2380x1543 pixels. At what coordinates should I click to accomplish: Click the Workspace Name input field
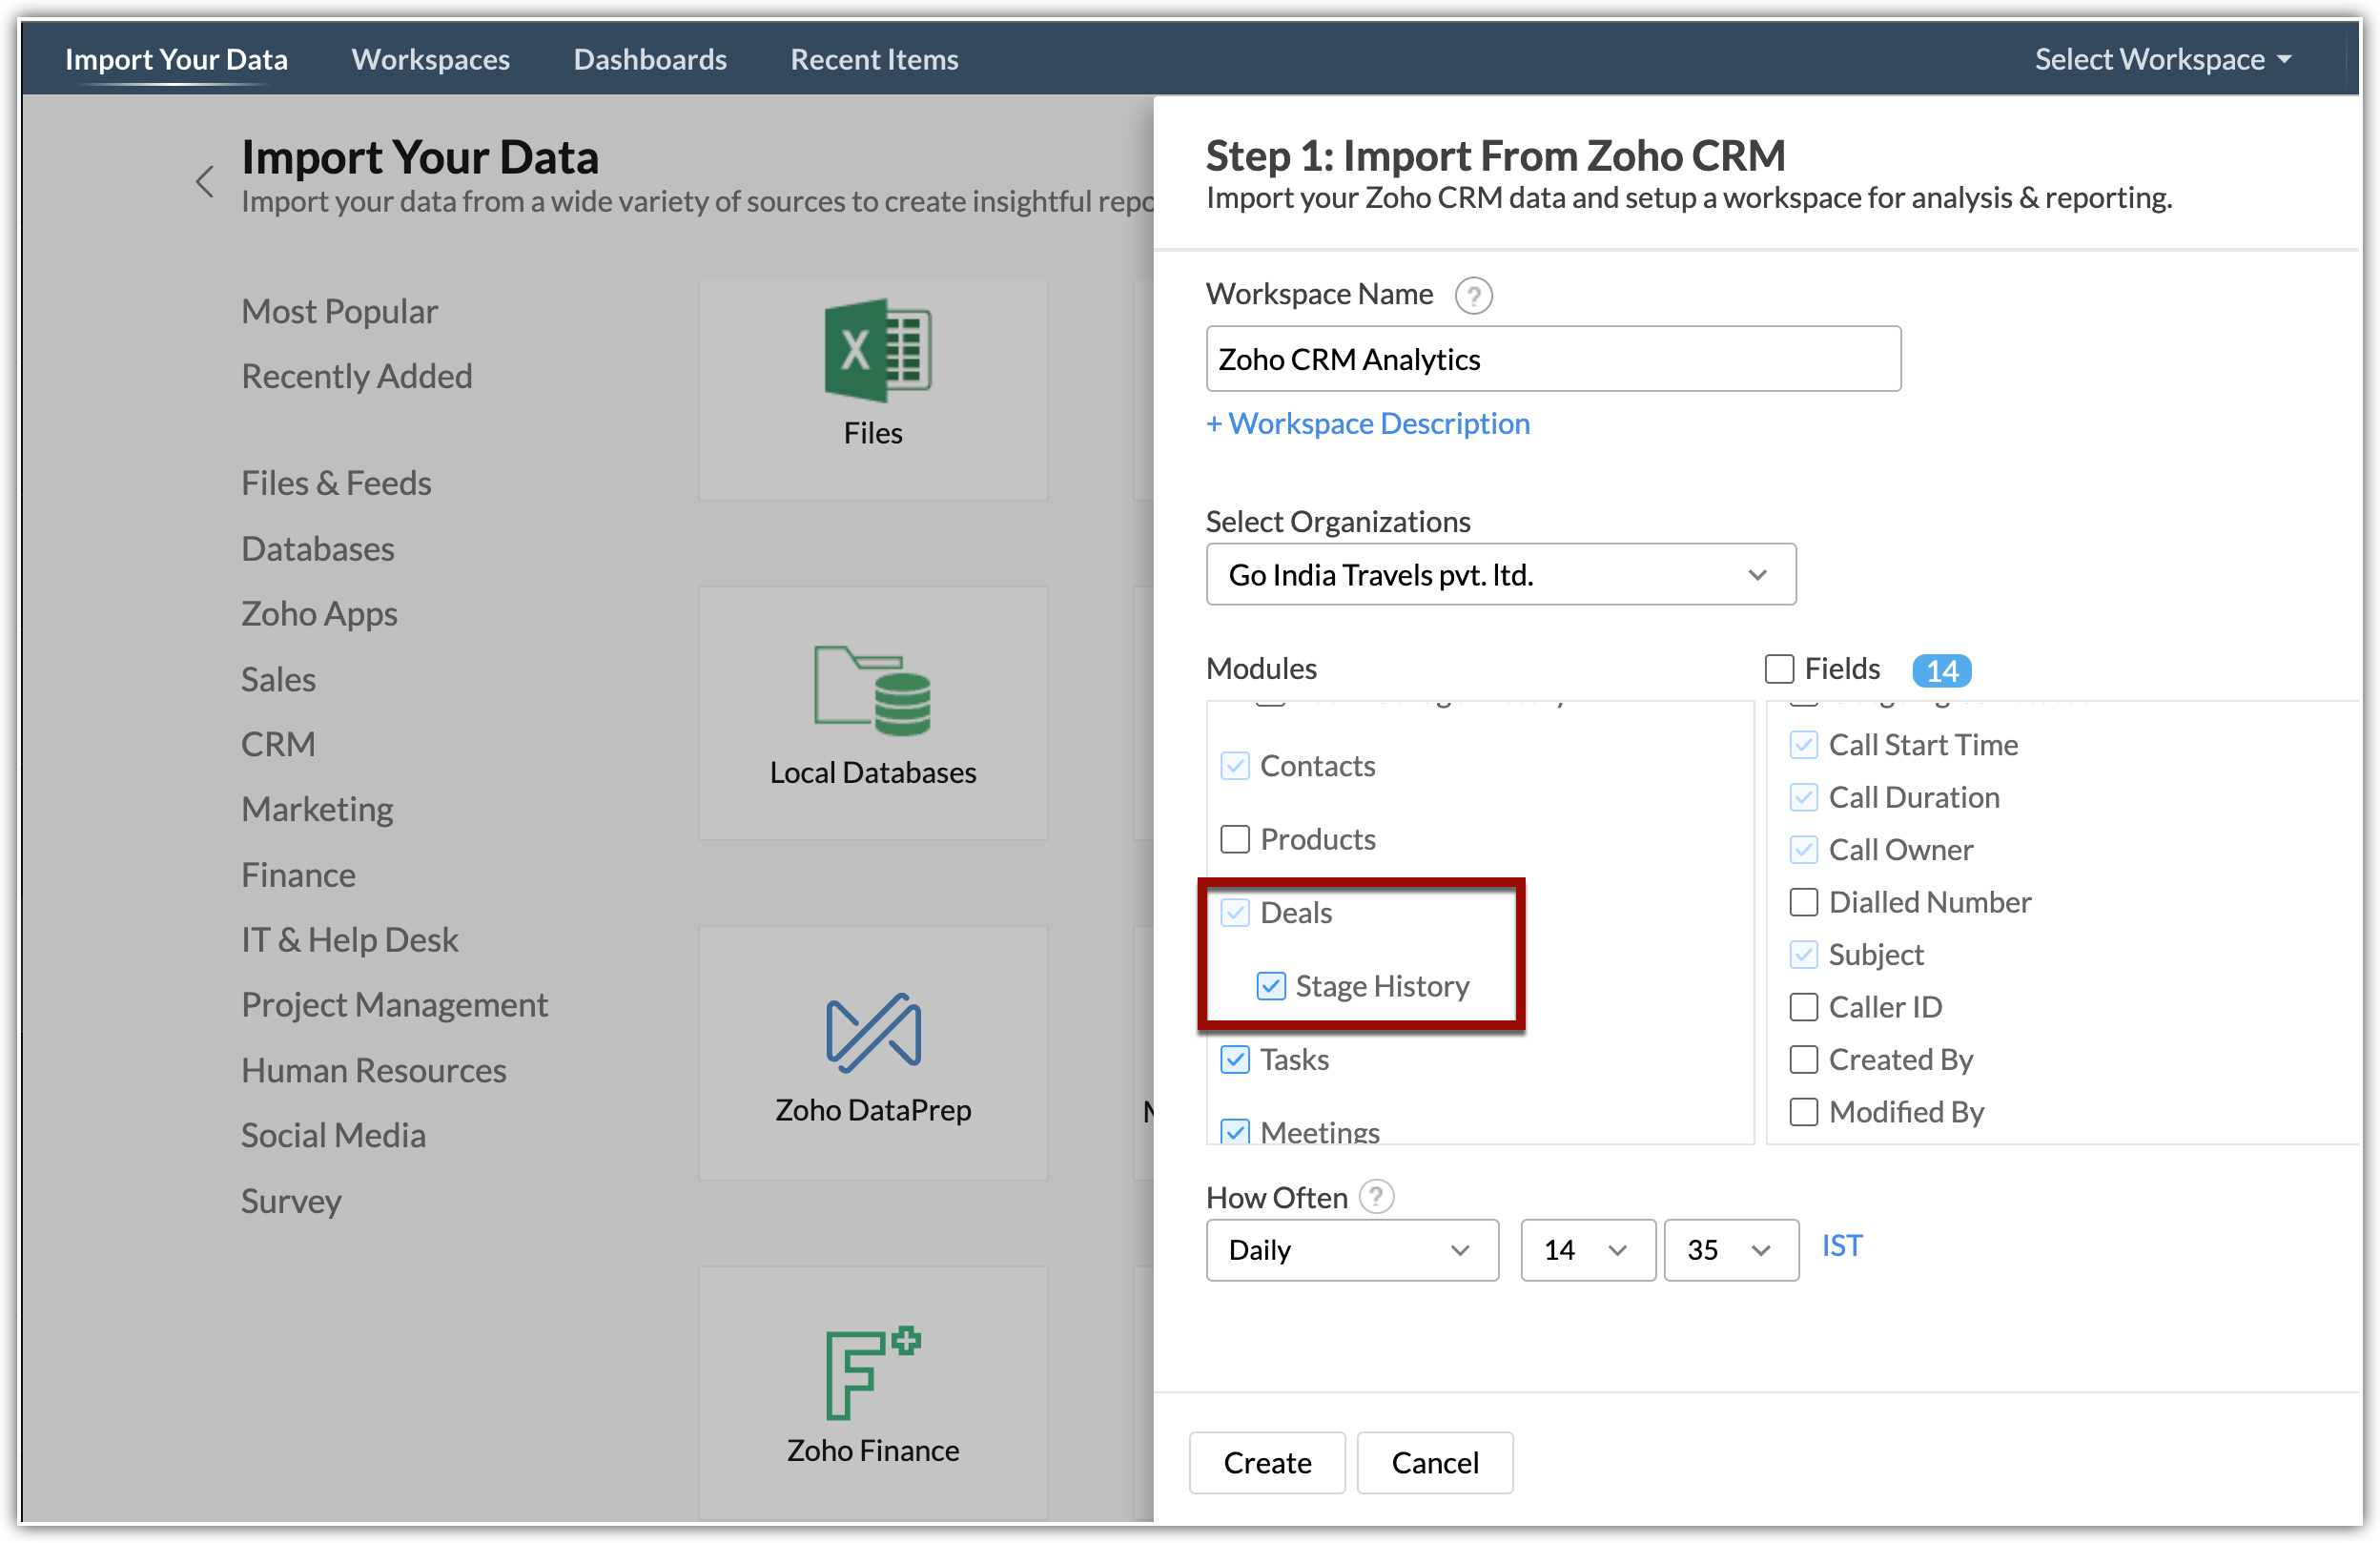click(1552, 359)
